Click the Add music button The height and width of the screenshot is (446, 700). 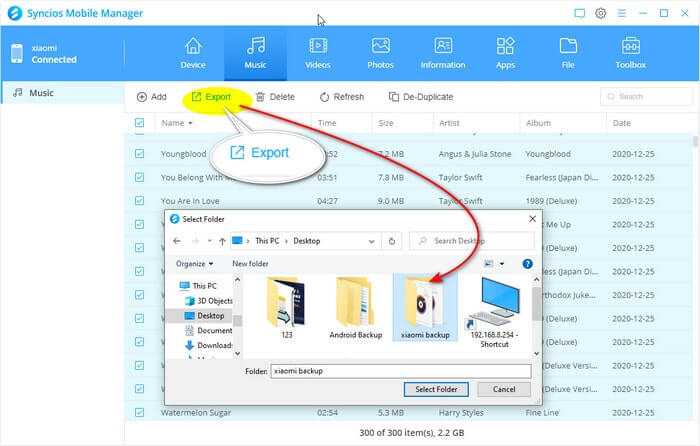[x=151, y=97]
